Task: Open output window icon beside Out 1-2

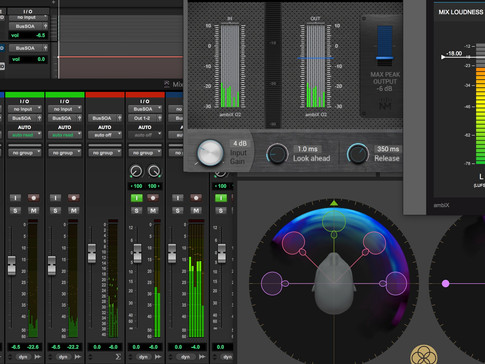Action: [x=160, y=118]
